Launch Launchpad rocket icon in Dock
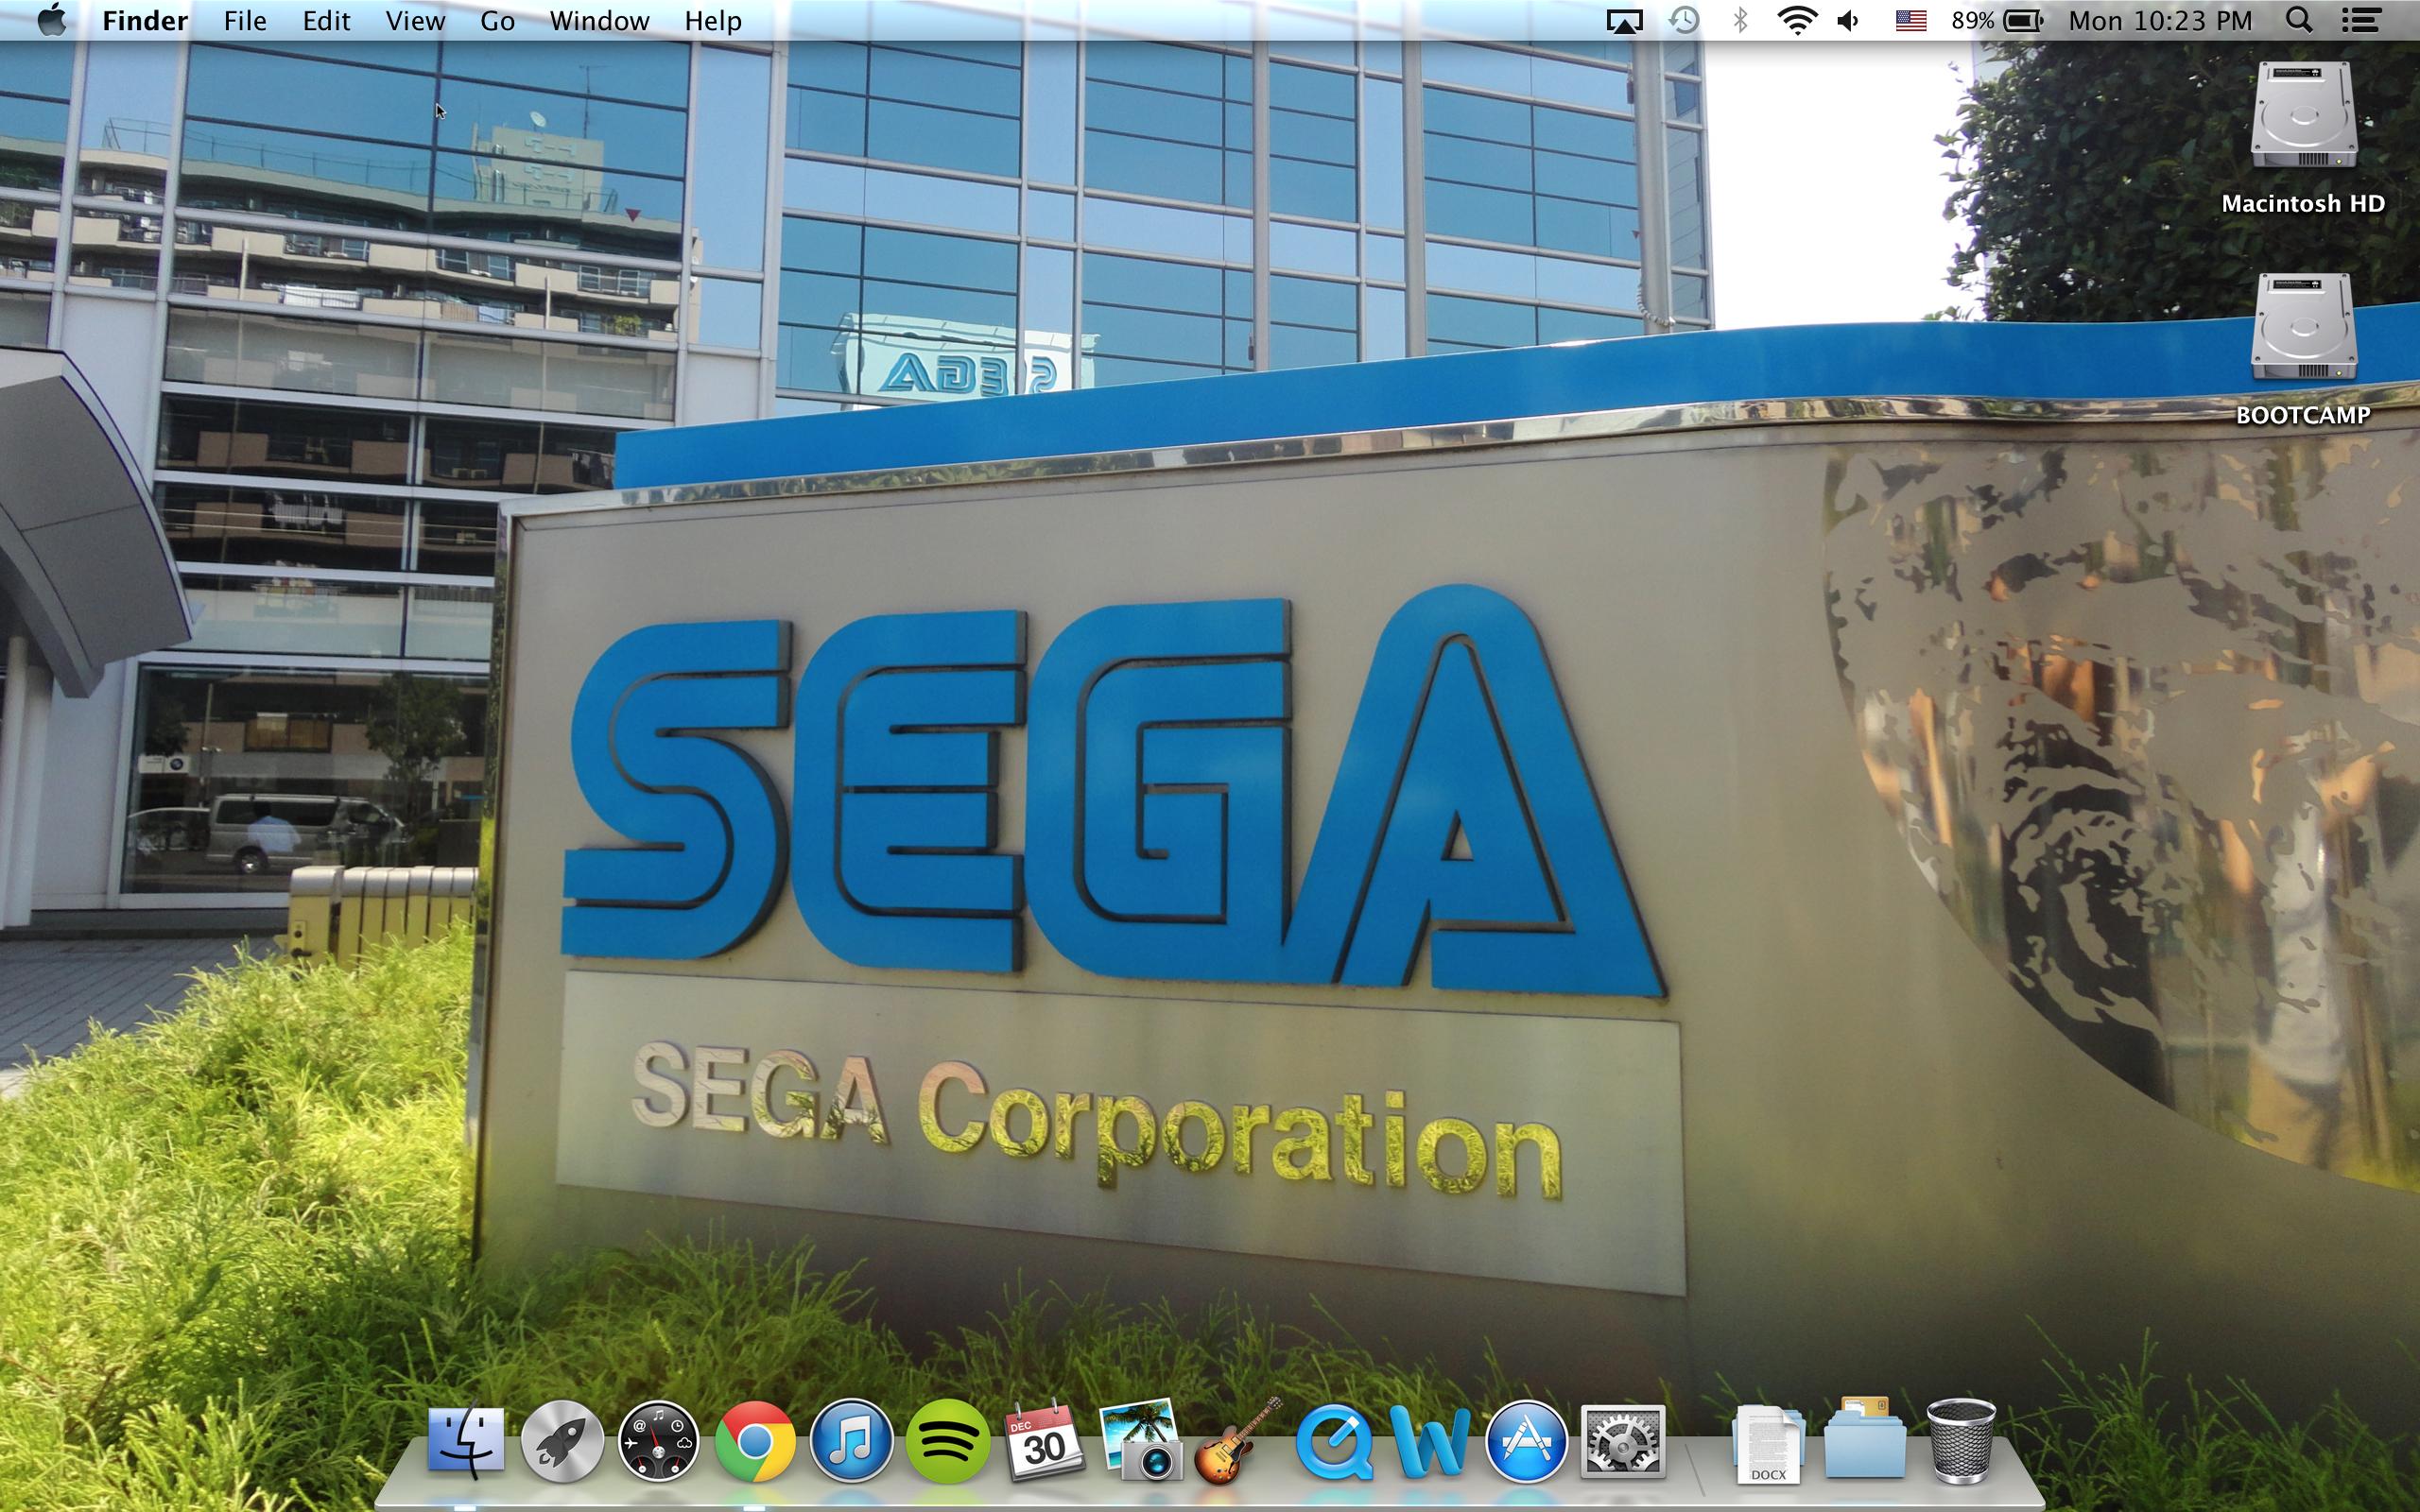 pyautogui.click(x=562, y=1442)
